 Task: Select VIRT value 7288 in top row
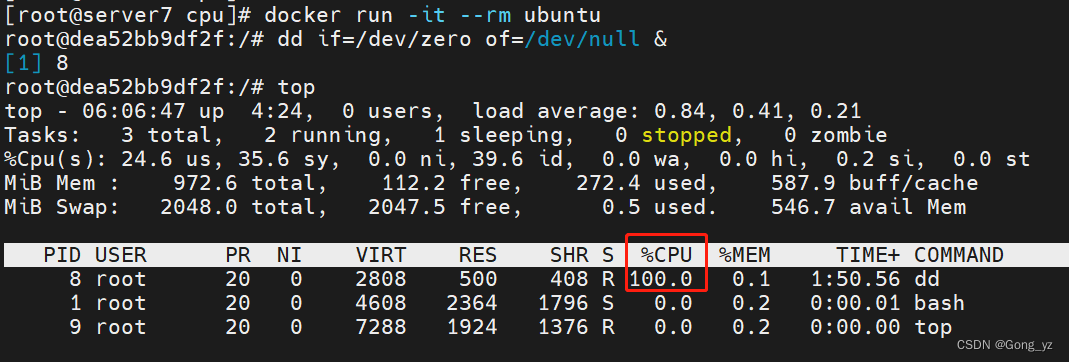[x=381, y=327]
